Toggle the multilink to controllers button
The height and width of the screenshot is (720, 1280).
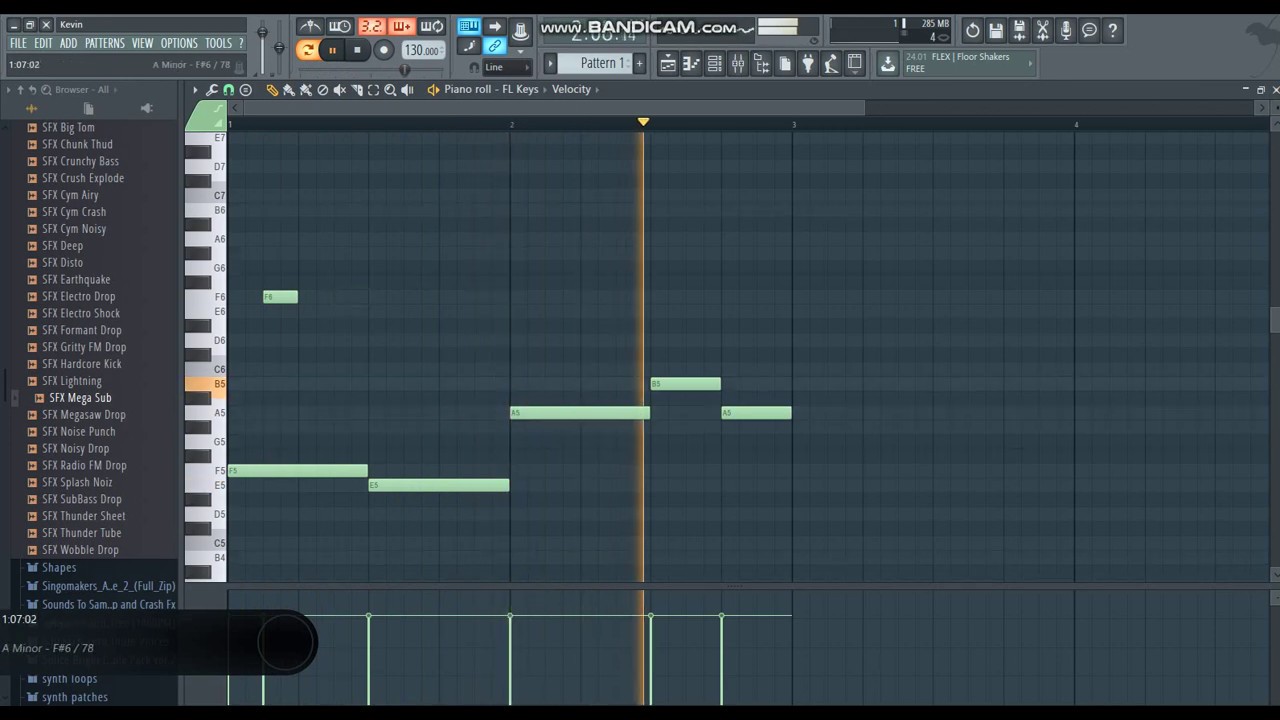click(x=495, y=46)
